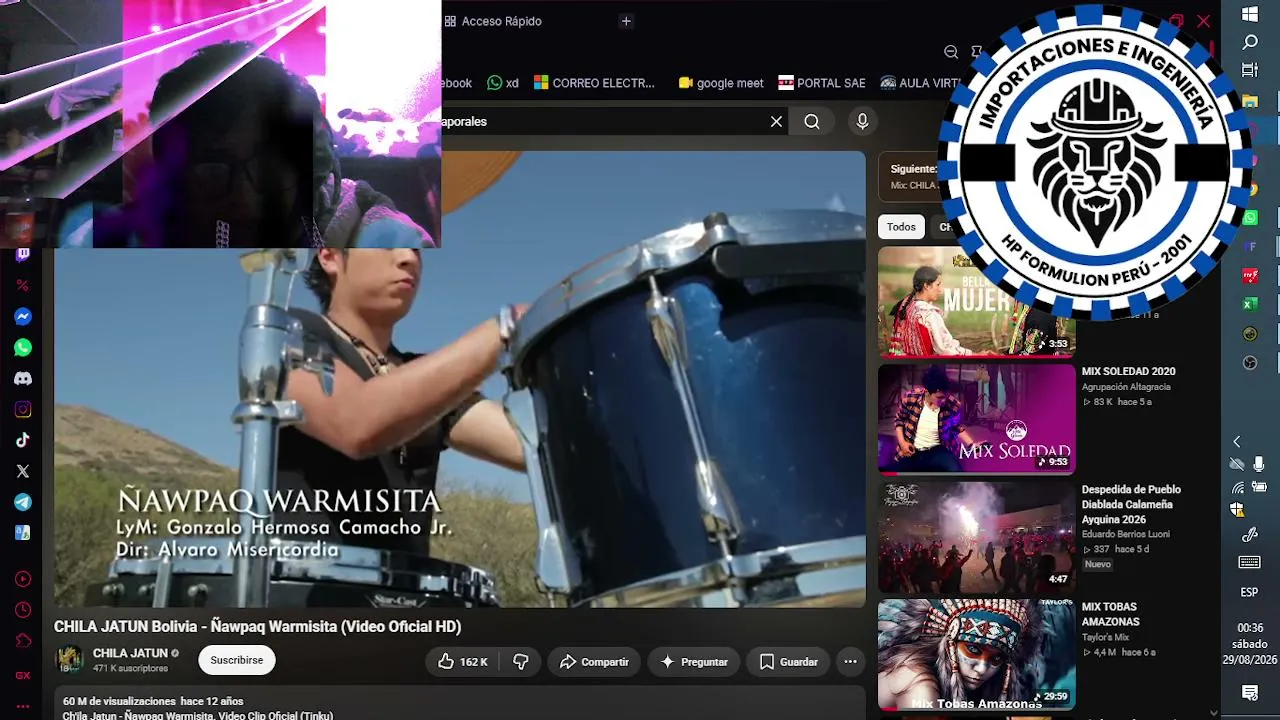Open Twitch in the browser sidebar
The height and width of the screenshot is (720, 1280).
point(23,255)
